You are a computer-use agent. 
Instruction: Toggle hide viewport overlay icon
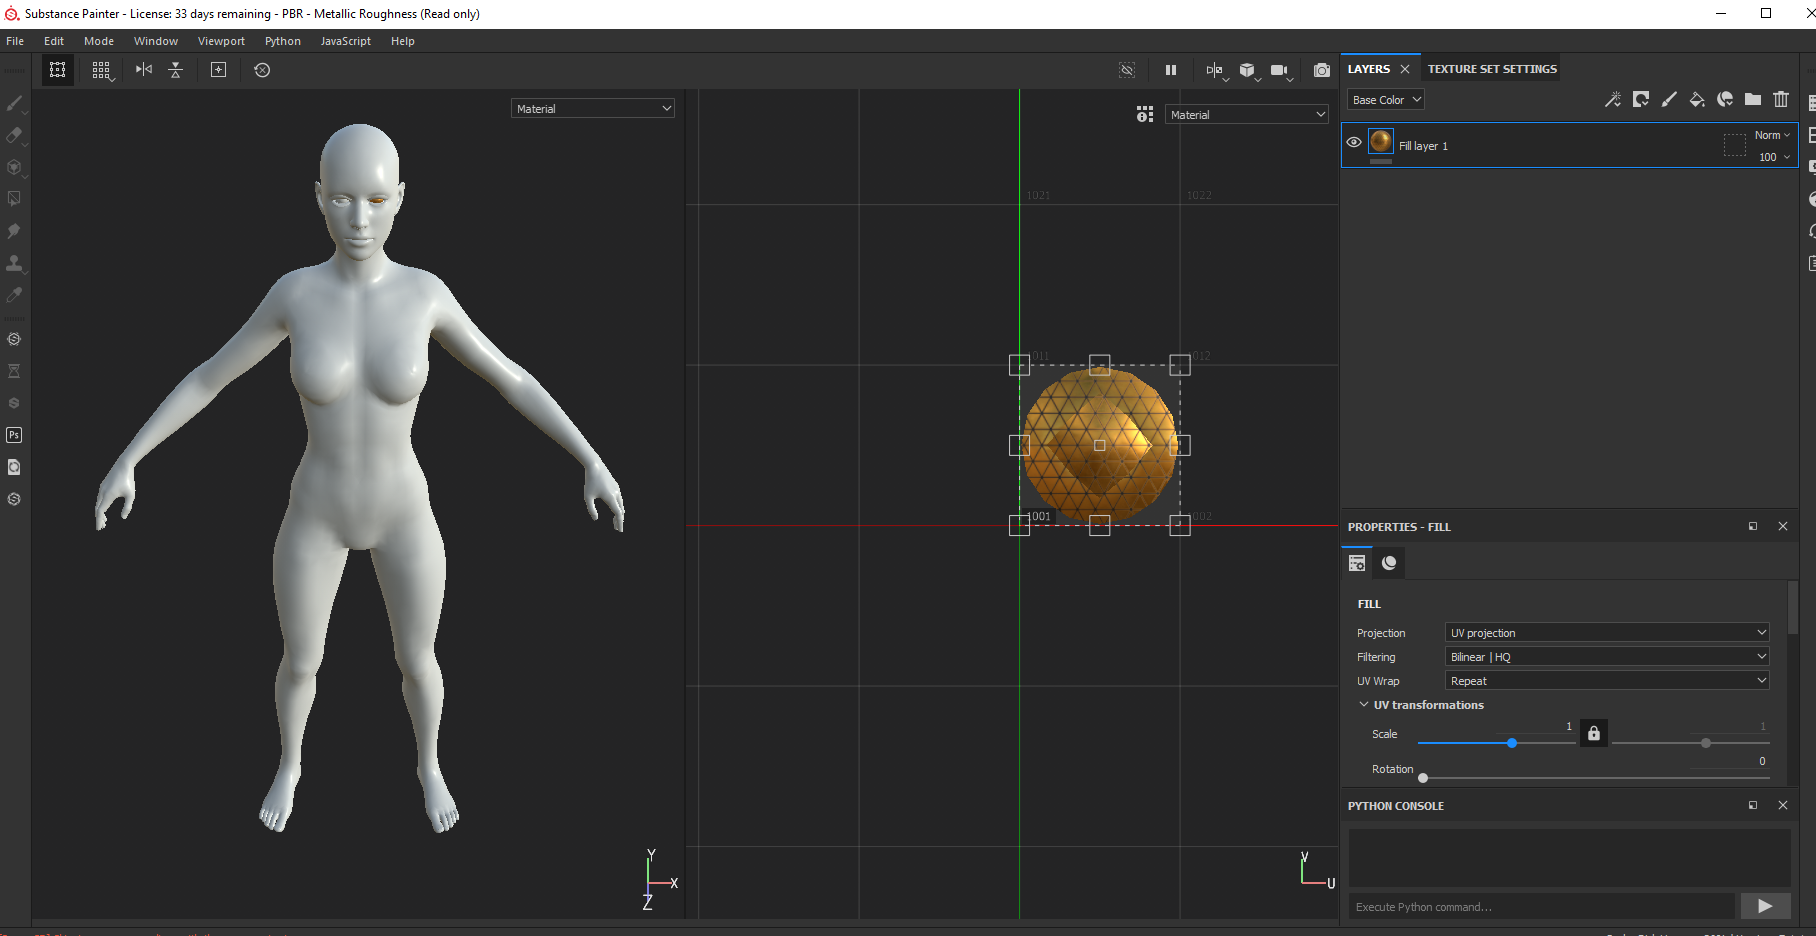tap(1127, 70)
